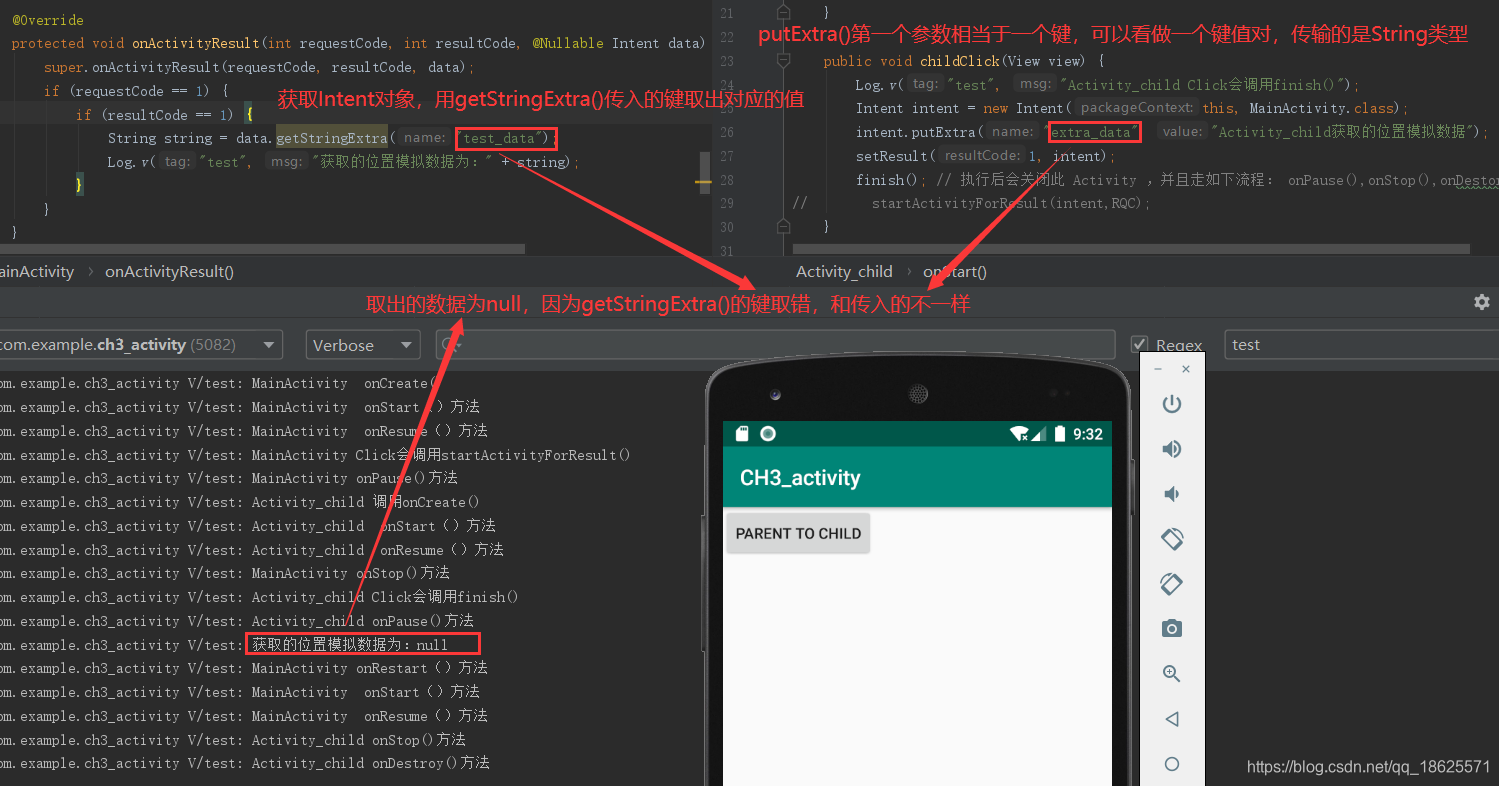Click the "test_data" string in left editor
The height and width of the screenshot is (786, 1499).
click(x=503, y=138)
